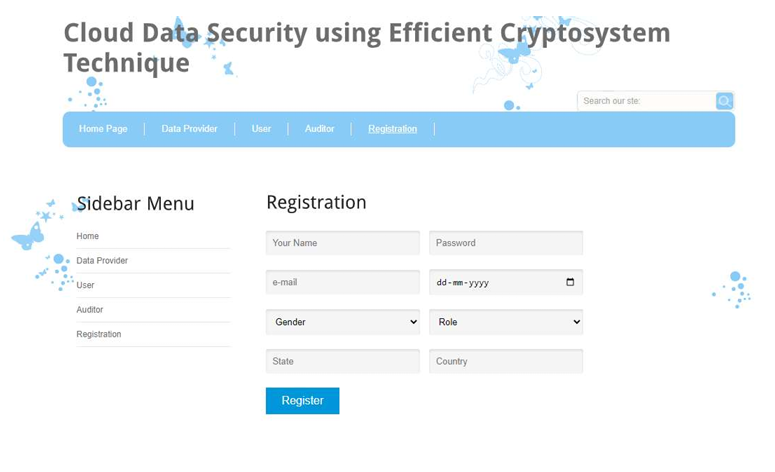Select Registration in navigation bar

(x=392, y=129)
